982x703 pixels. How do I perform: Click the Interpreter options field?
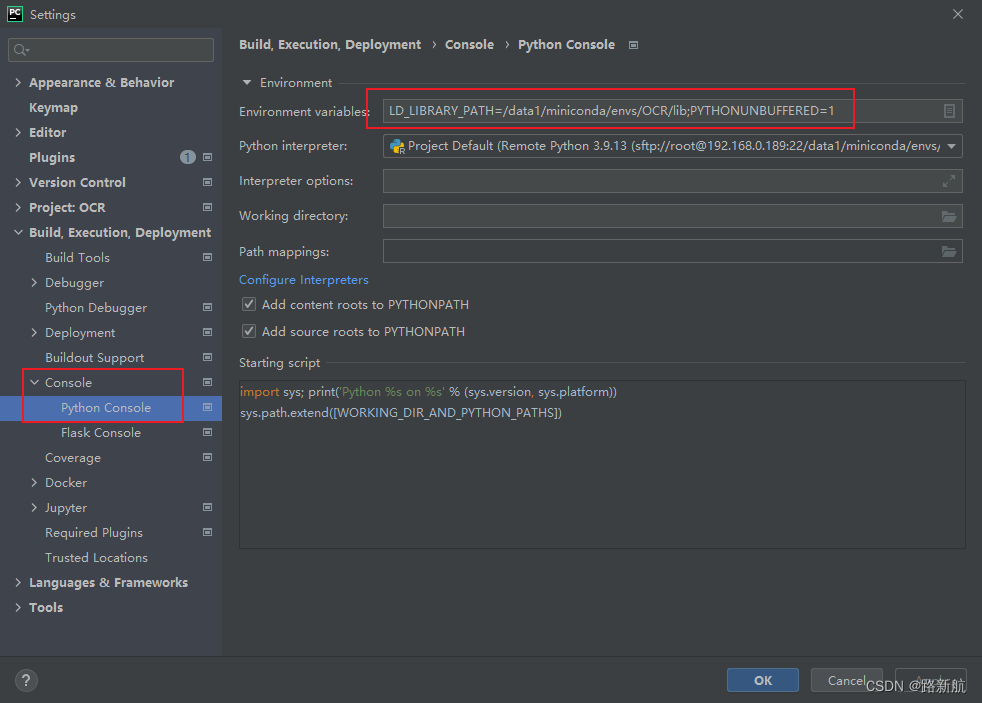673,181
